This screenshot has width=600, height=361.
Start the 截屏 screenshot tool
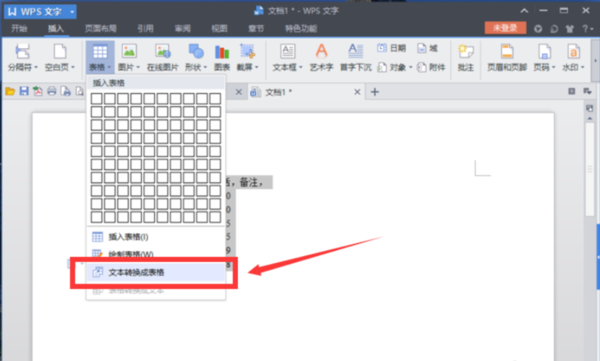[x=248, y=57]
